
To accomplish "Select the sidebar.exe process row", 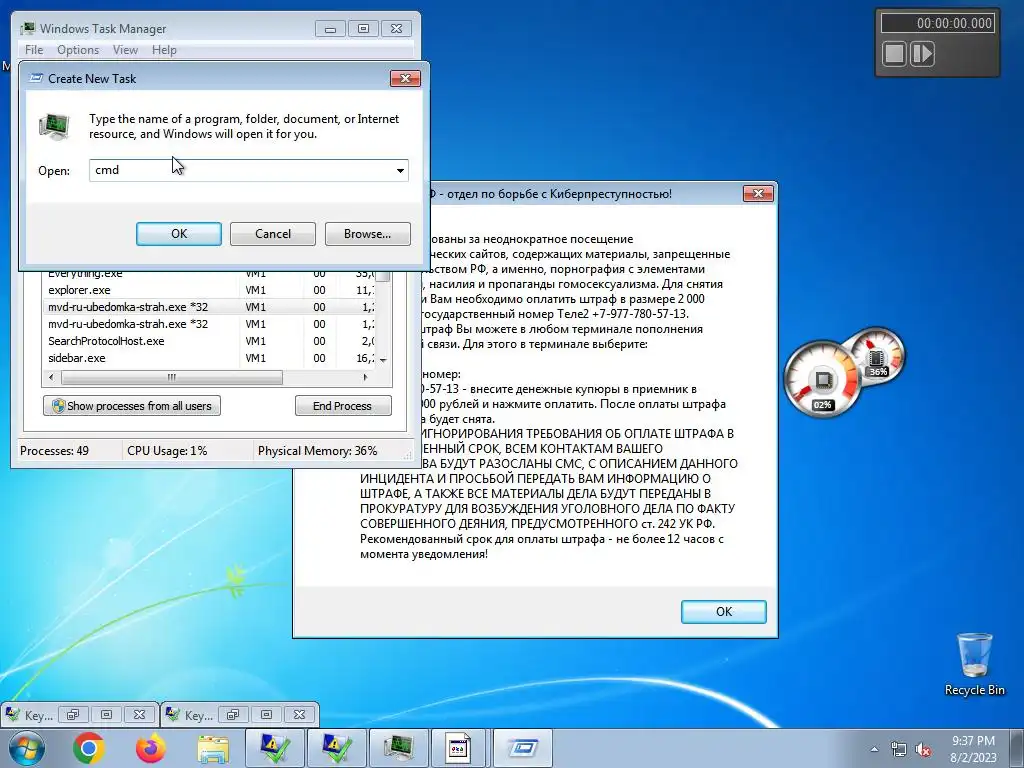I will [209, 358].
